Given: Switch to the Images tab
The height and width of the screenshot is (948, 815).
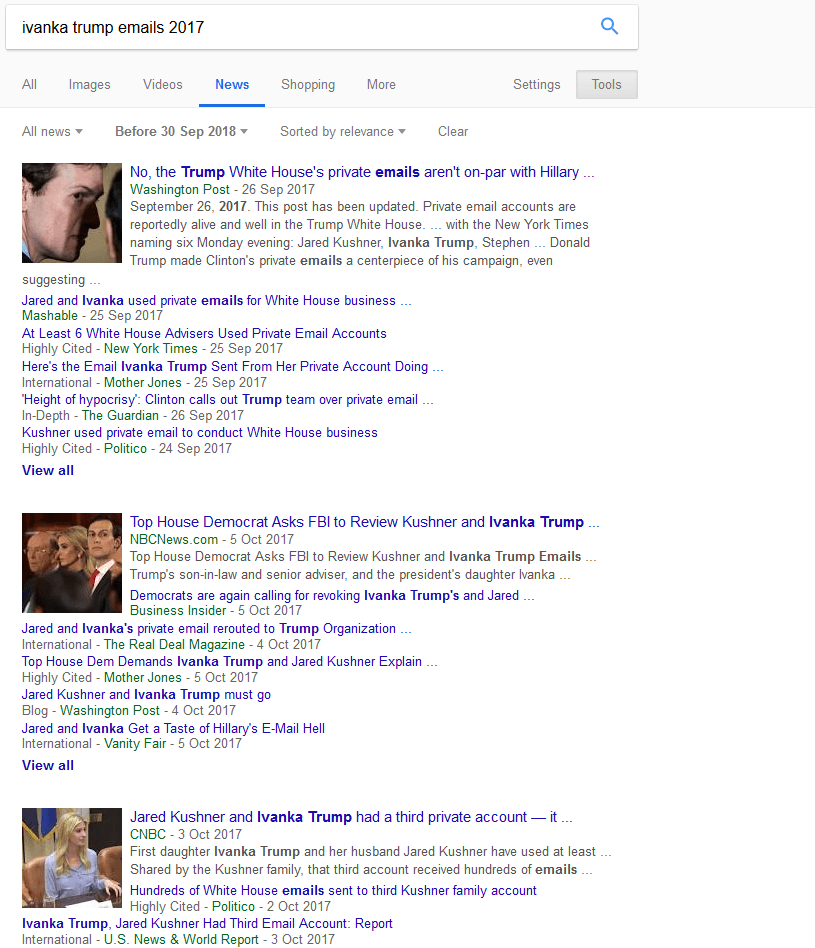Looking at the screenshot, I should (x=89, y=85).
